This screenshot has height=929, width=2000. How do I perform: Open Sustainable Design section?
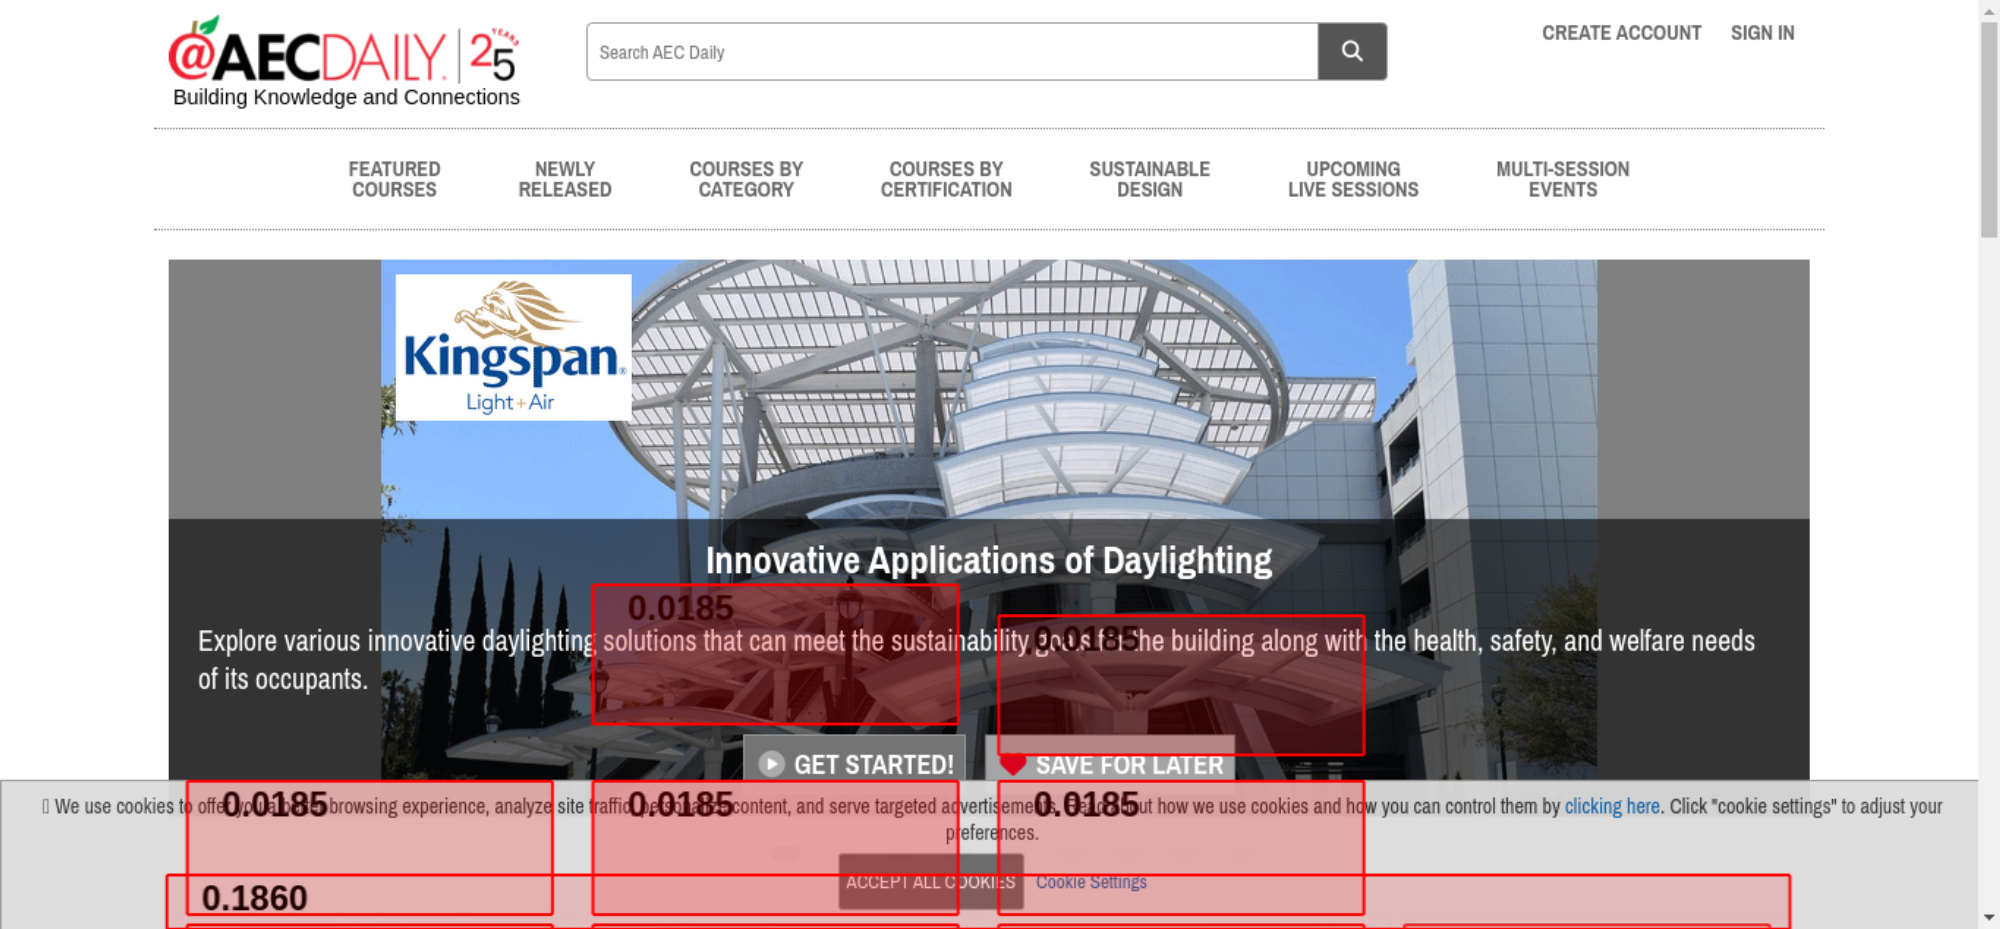pos(1149,180)
